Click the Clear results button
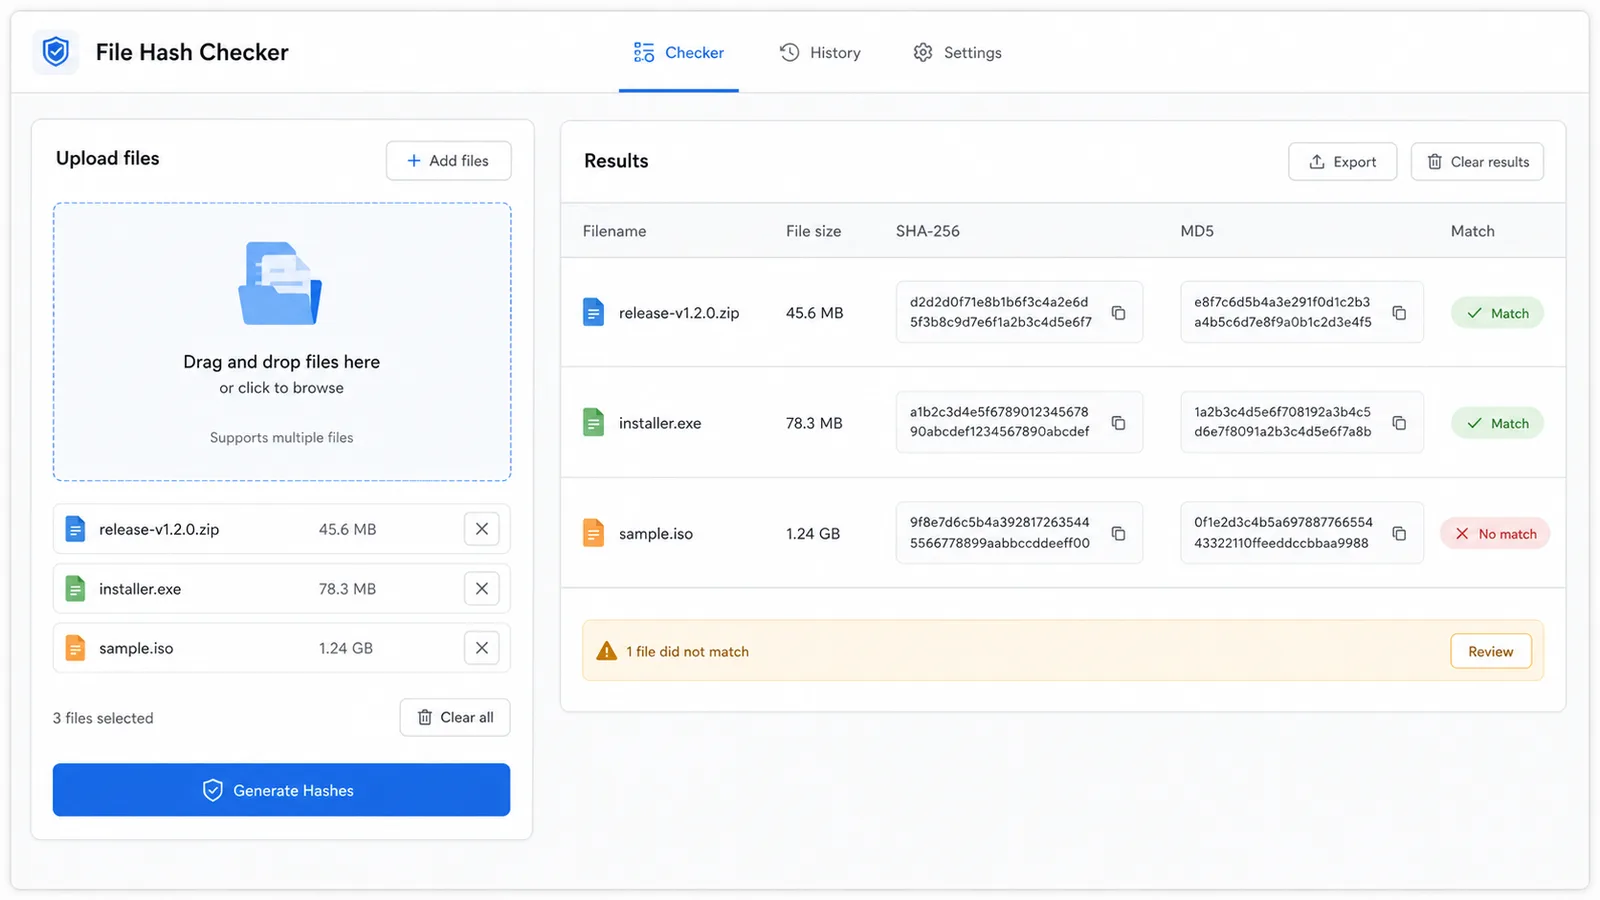The height and width of the screenshot is (900, 1600). (x=1477, y=162)
